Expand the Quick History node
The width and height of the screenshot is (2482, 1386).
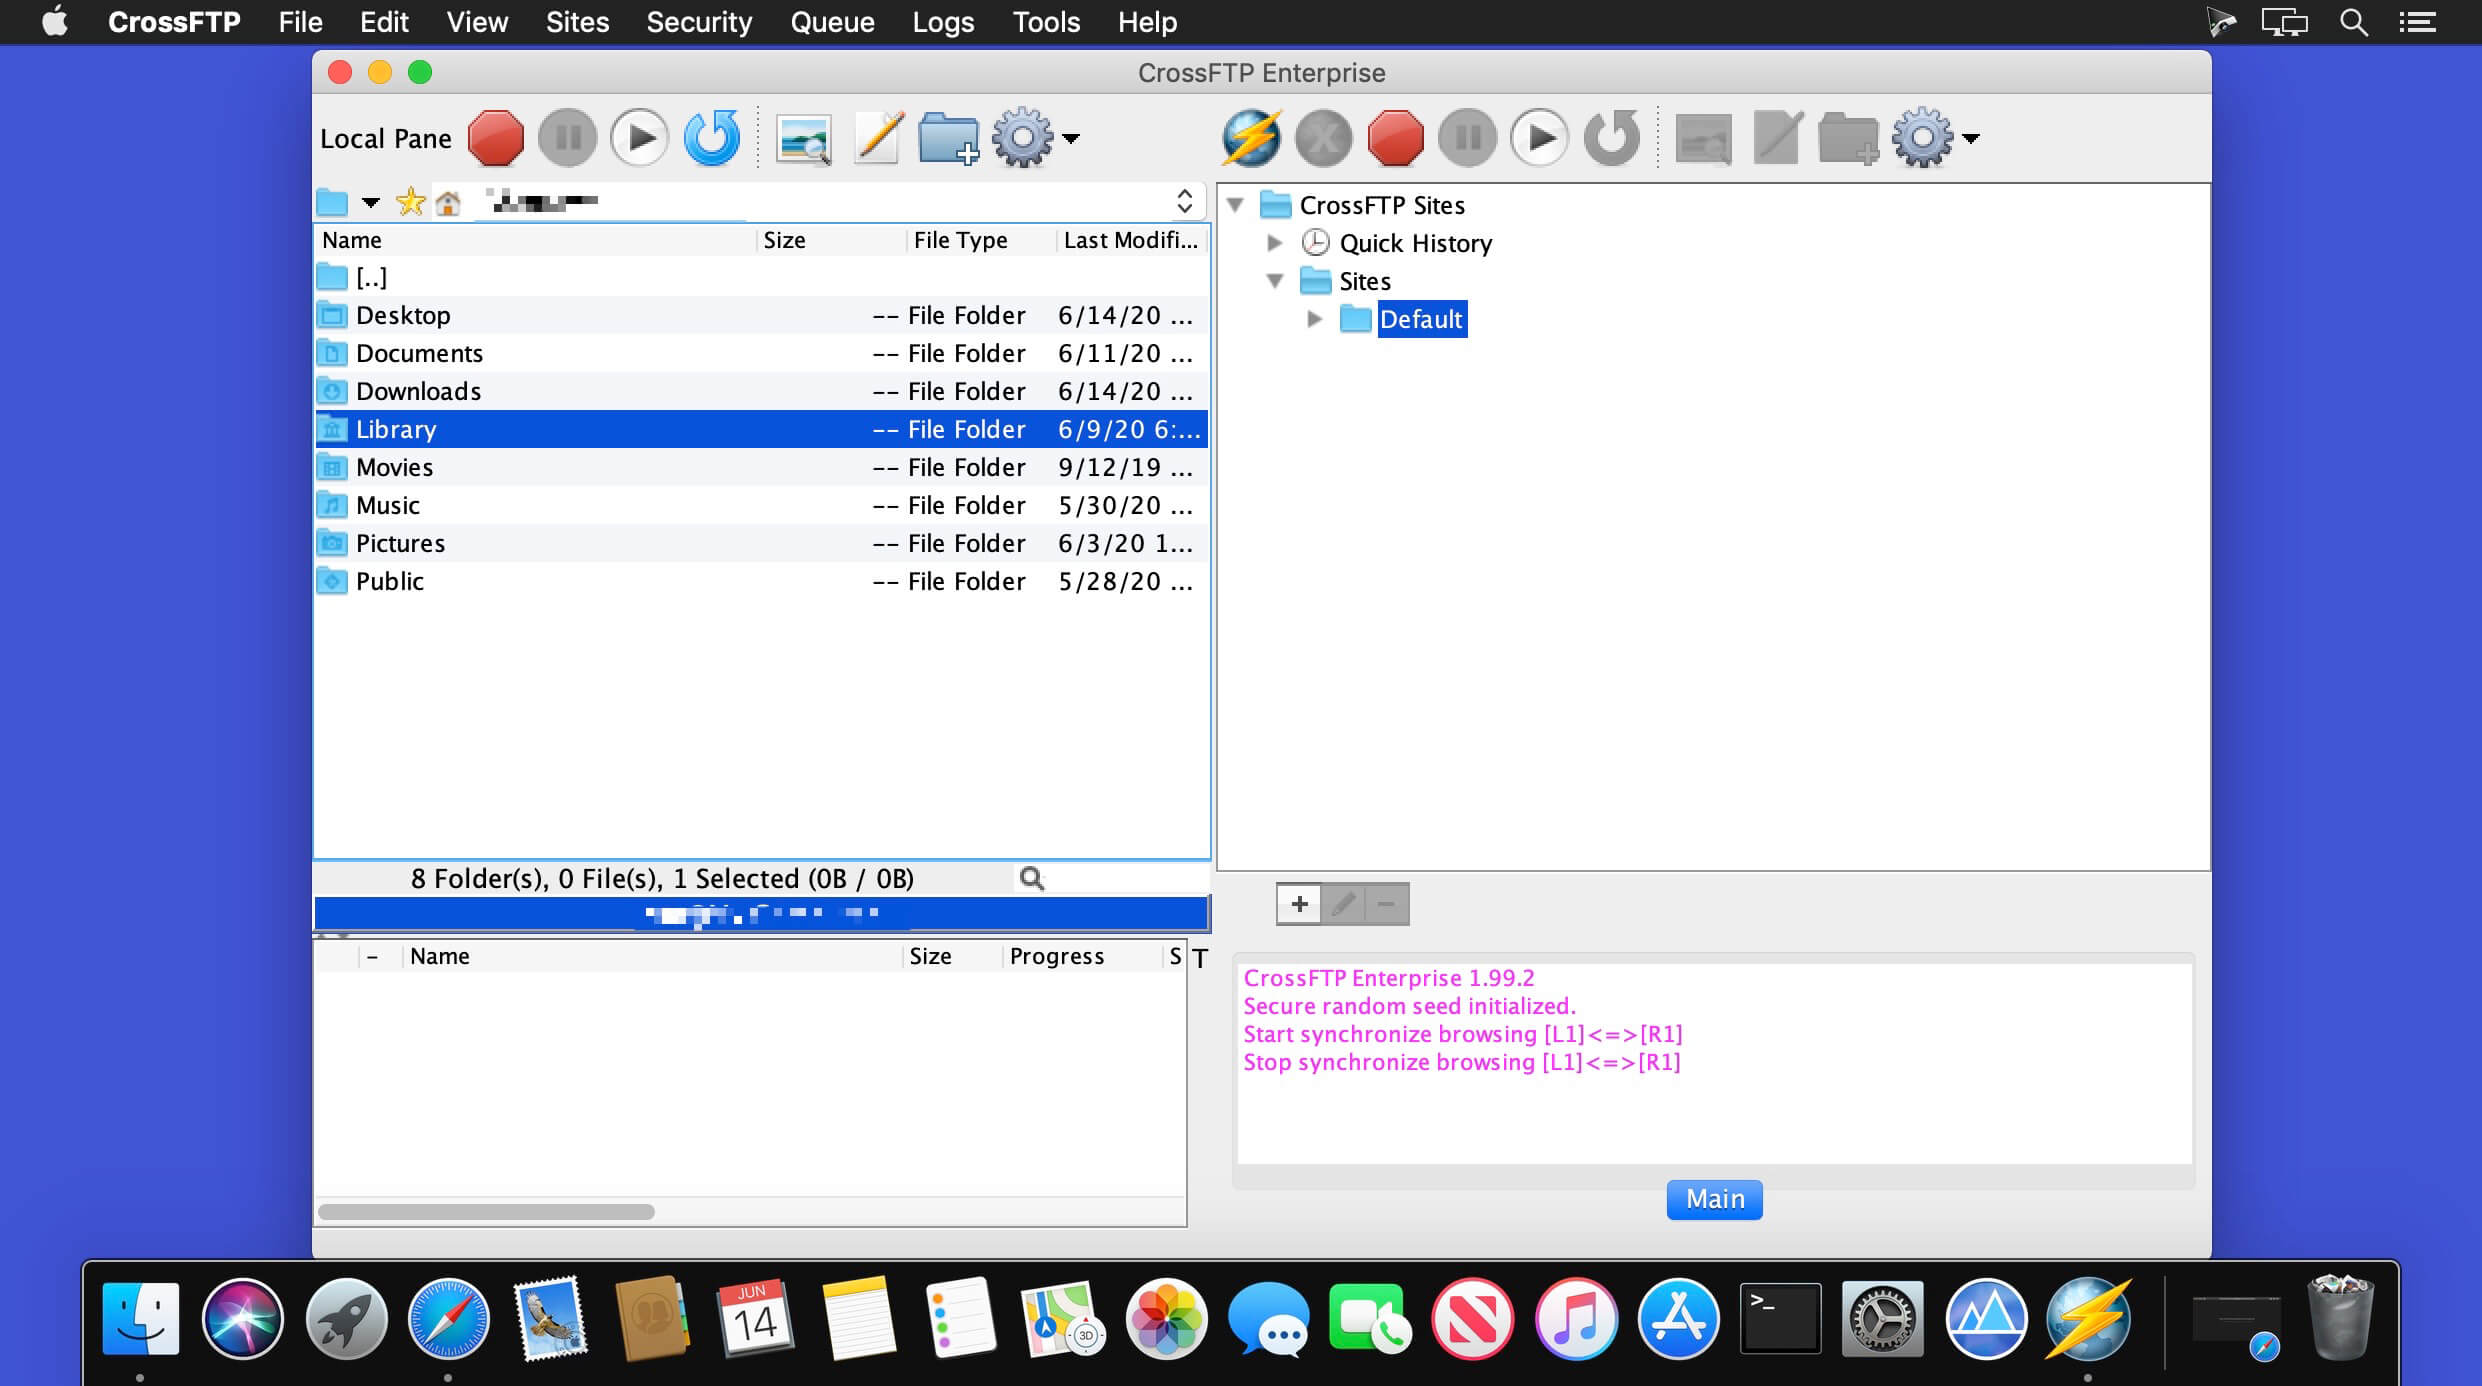click(1275, 243)
